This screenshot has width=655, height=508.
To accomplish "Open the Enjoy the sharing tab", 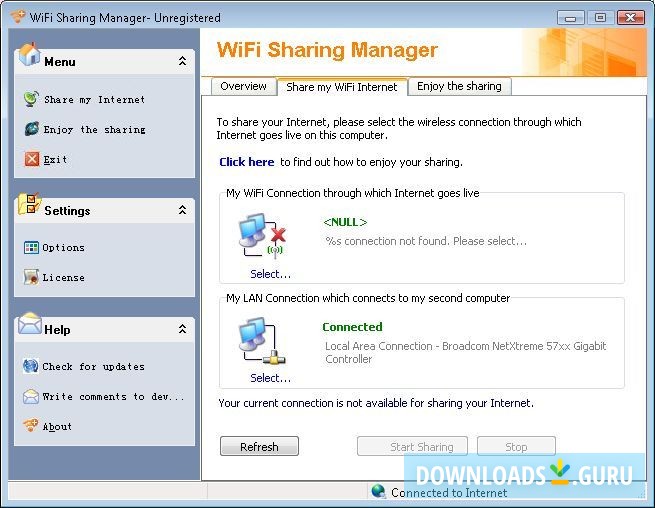I will coord(459,86).
